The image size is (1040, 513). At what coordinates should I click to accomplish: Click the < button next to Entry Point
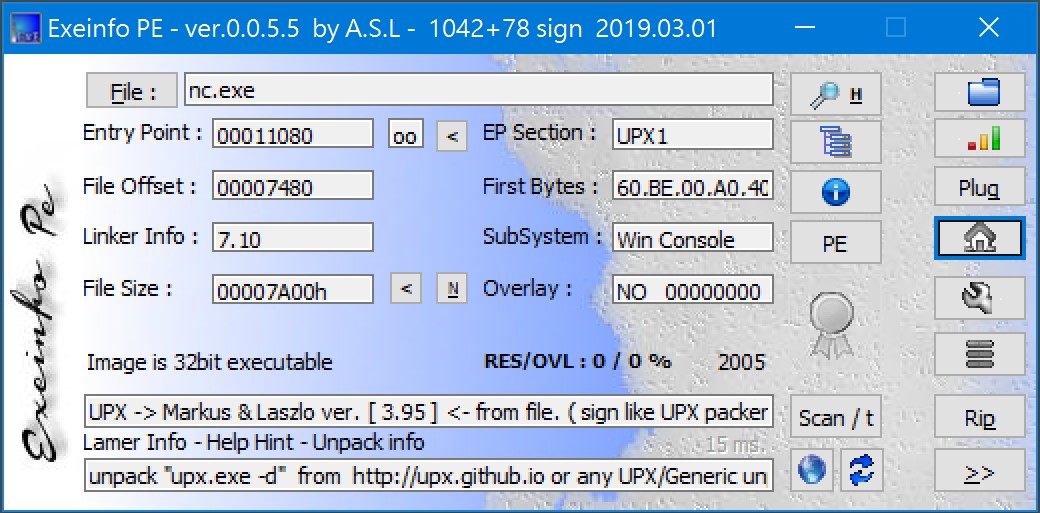pos(452,135)
